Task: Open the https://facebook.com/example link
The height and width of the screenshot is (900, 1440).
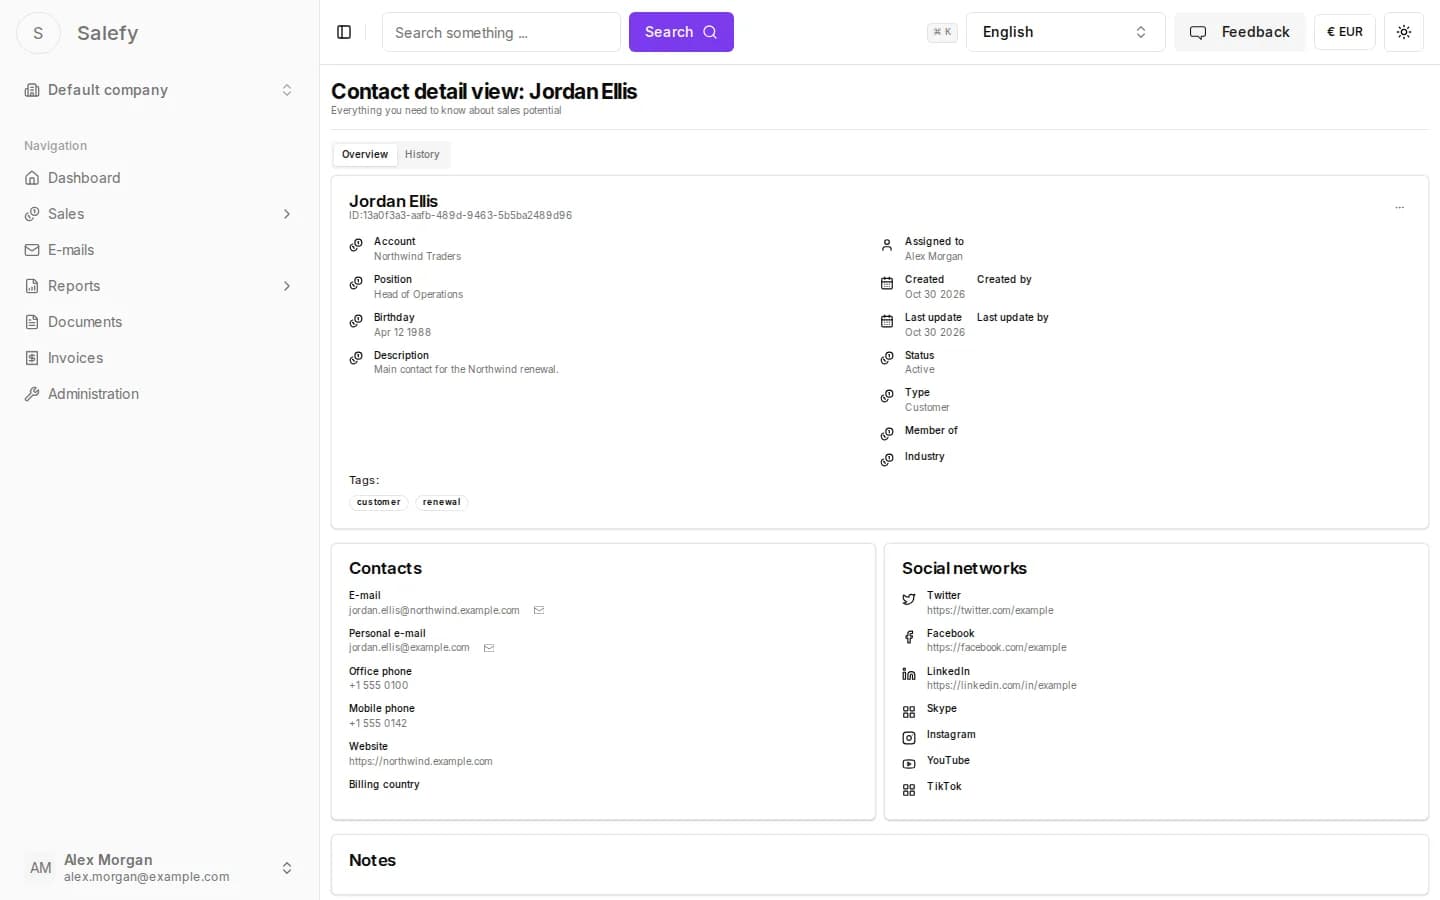Action: pos(997,648)
